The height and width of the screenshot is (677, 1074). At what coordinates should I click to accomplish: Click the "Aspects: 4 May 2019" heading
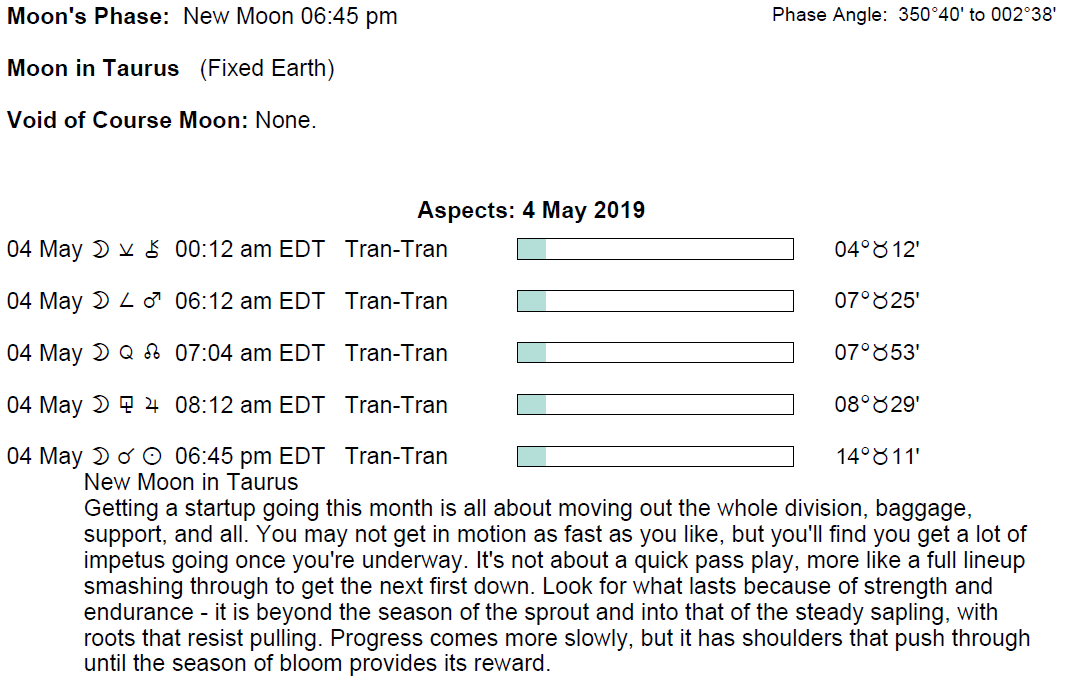[531, 211]
